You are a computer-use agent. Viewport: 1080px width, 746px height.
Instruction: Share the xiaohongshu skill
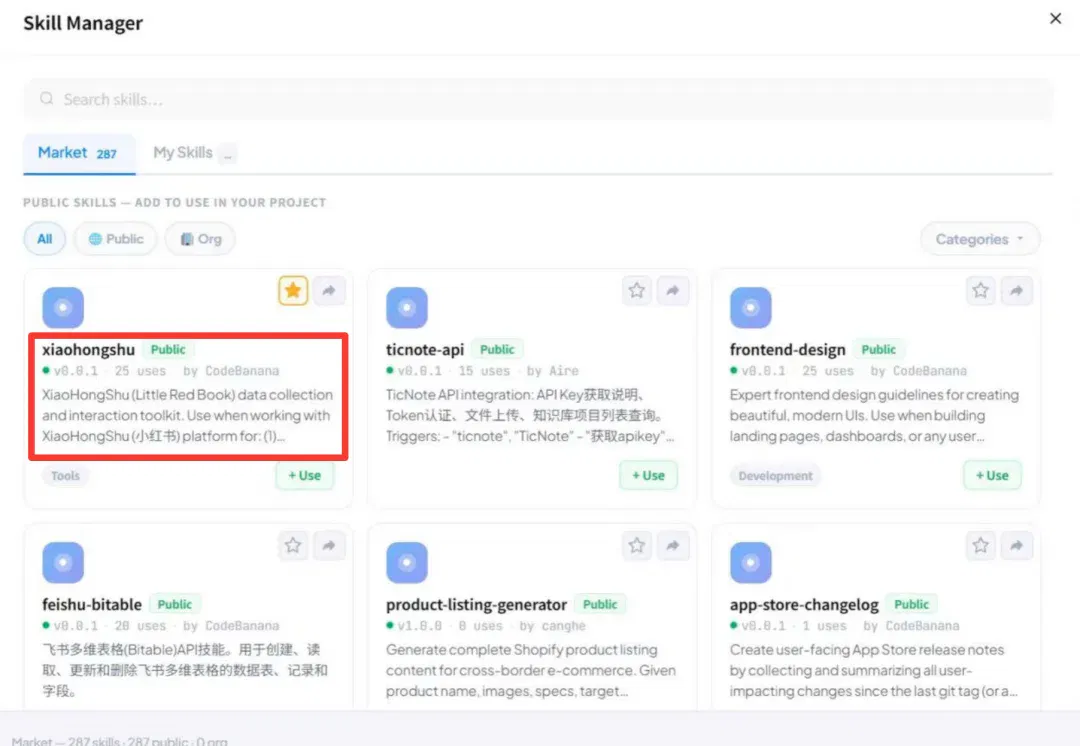coord(329,290)
